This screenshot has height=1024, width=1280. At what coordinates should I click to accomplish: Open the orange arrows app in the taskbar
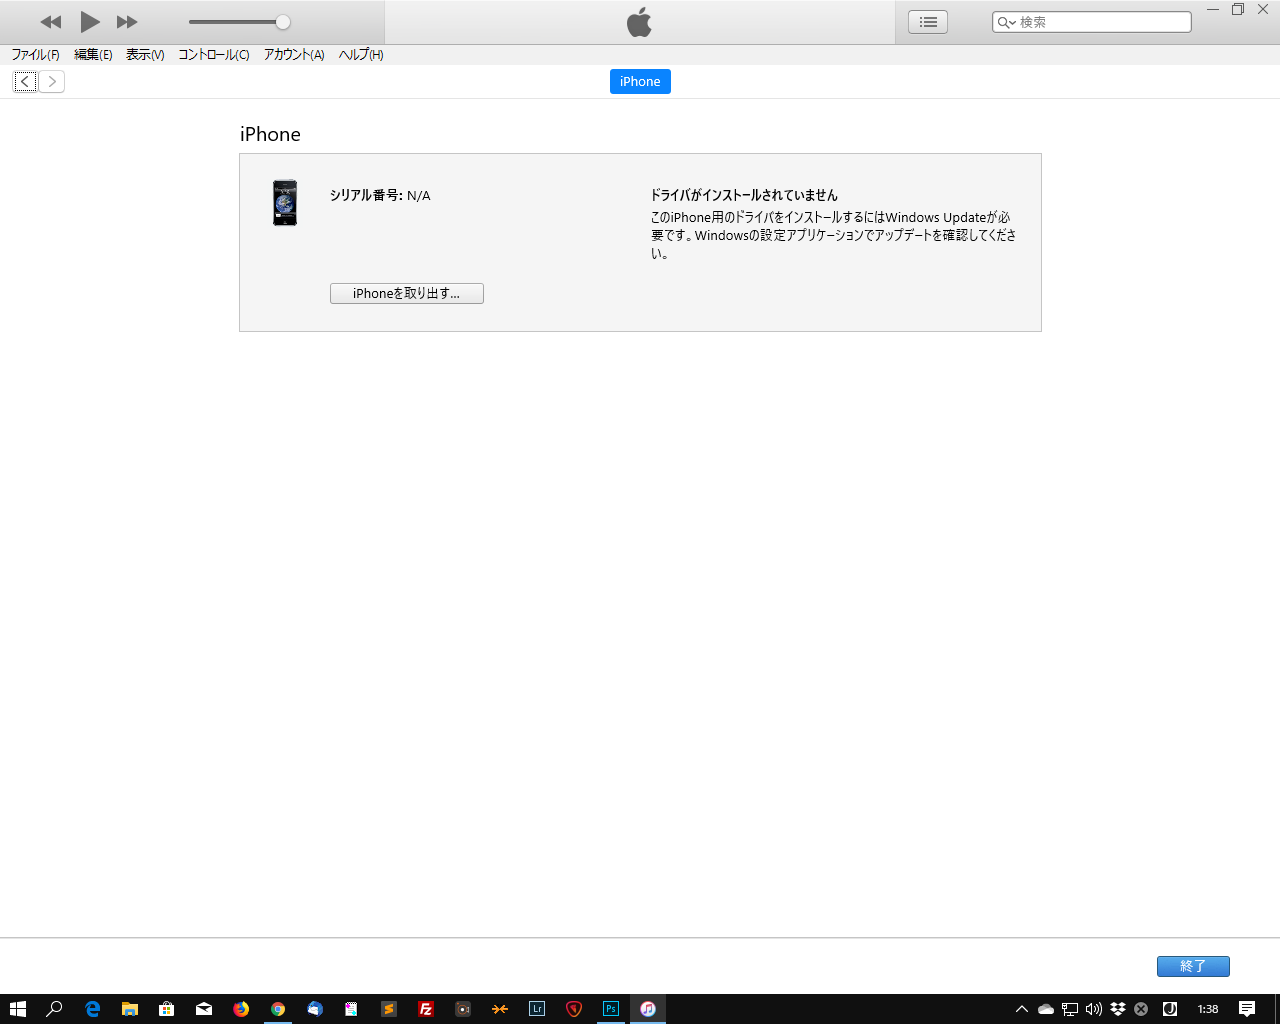500,1009
